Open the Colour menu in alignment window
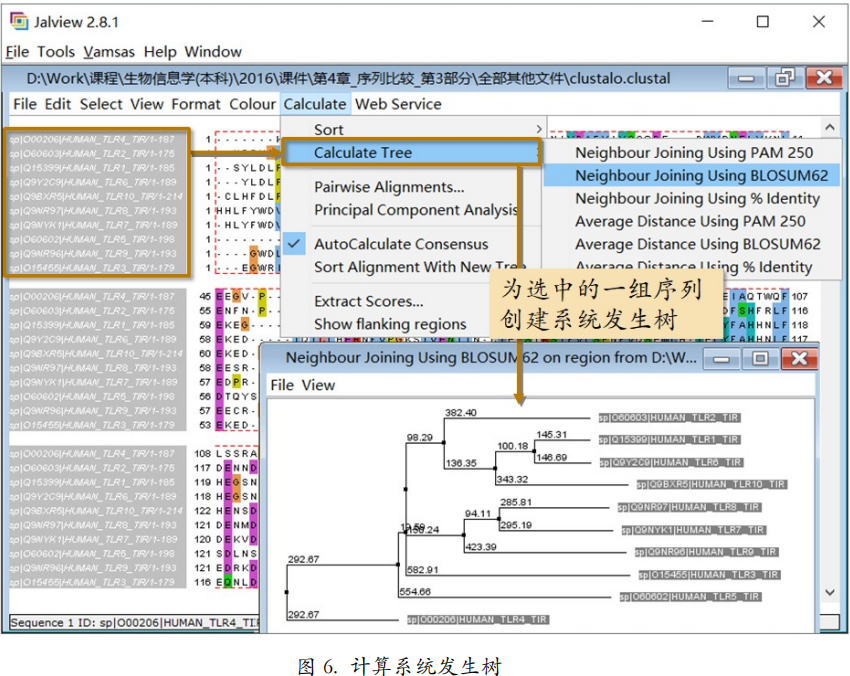 (x=252, y=104)
